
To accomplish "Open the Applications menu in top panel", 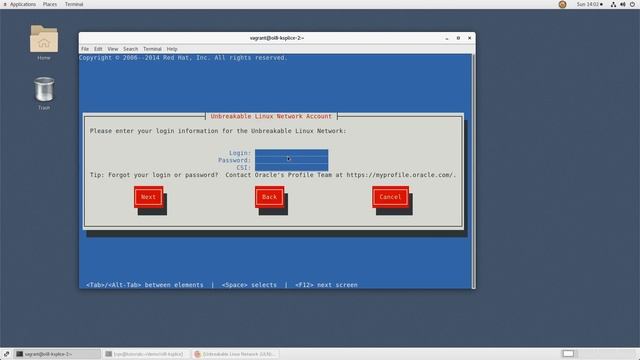I will click(23, 4).
